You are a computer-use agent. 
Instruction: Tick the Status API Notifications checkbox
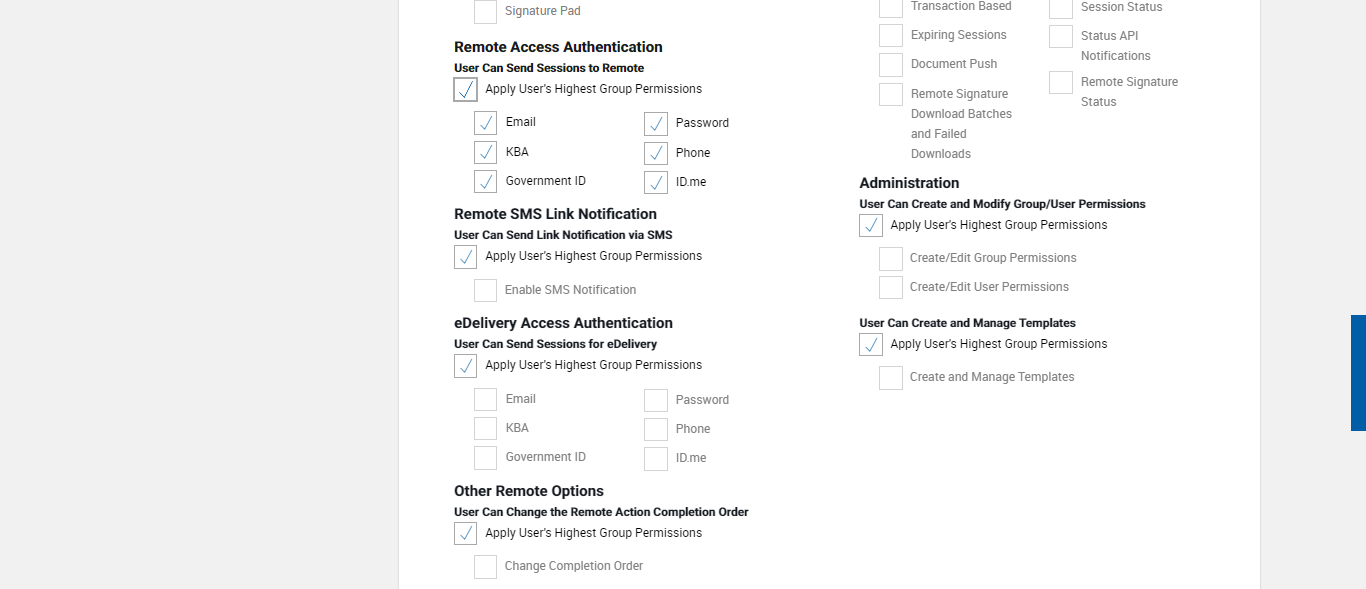(1061, 37)
